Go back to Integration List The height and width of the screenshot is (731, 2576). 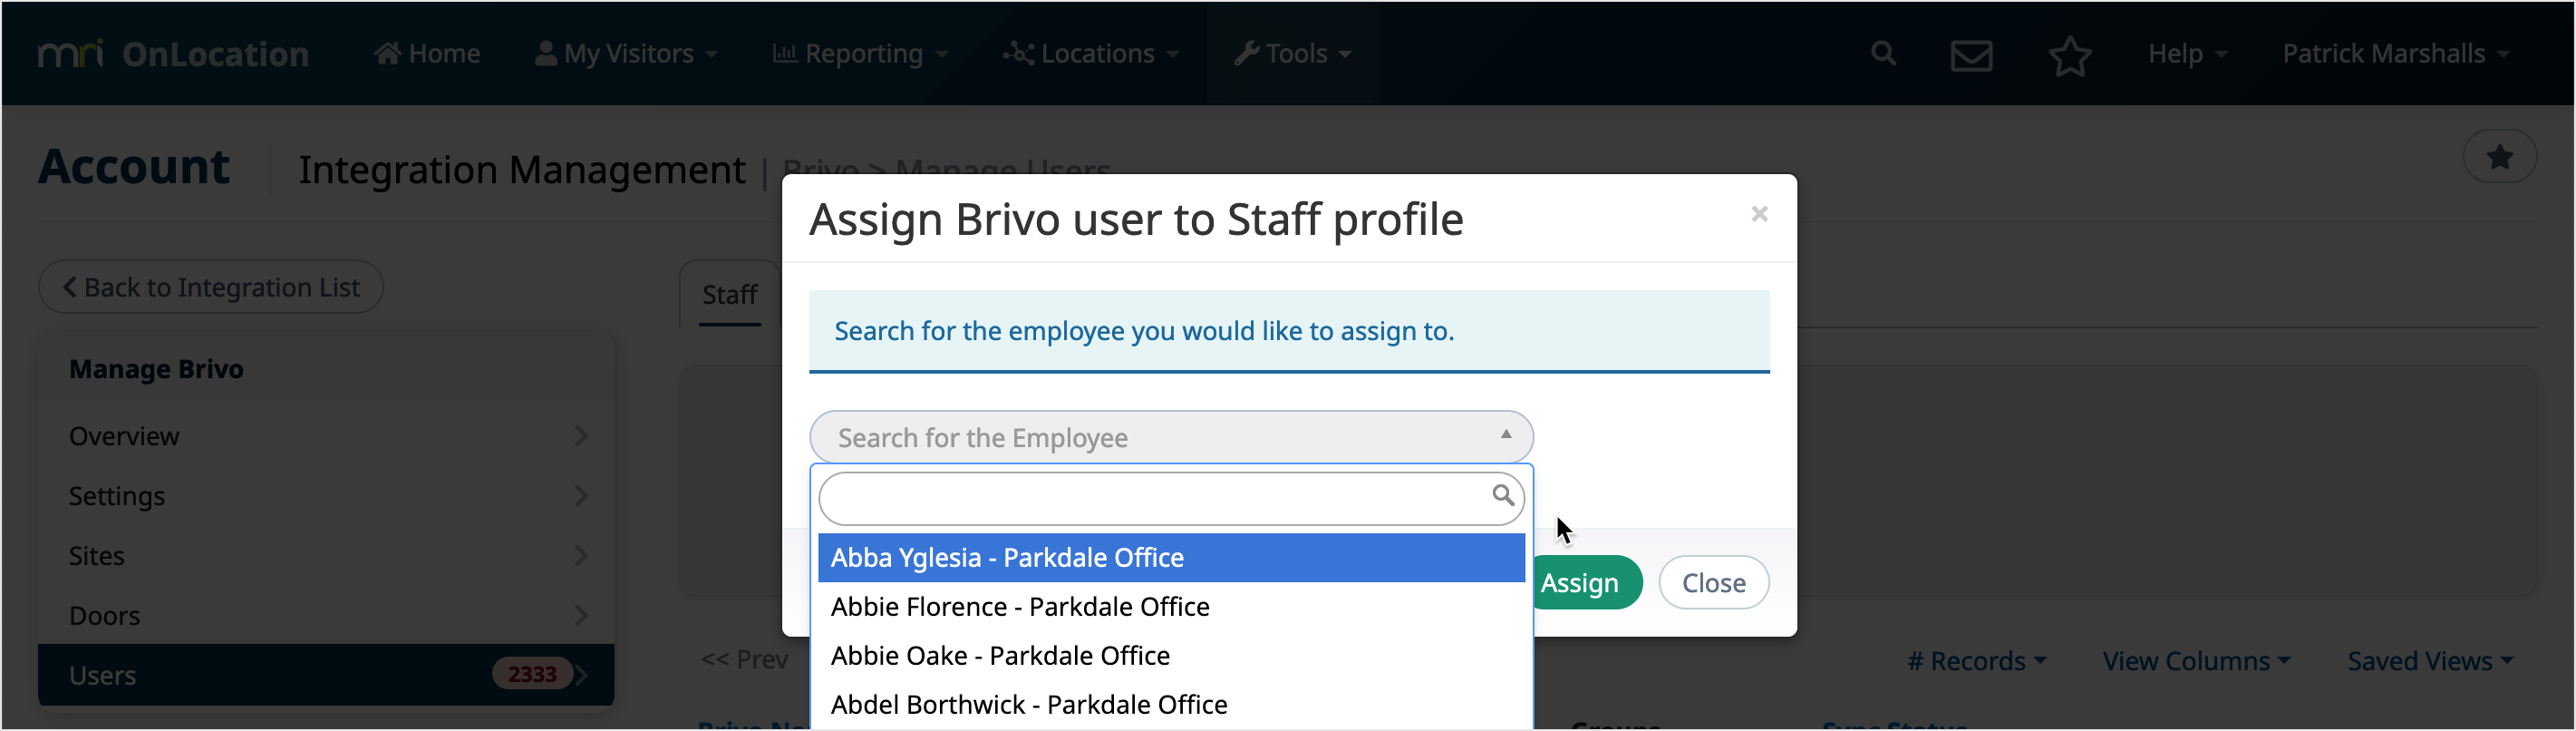(x=211, y=288)
